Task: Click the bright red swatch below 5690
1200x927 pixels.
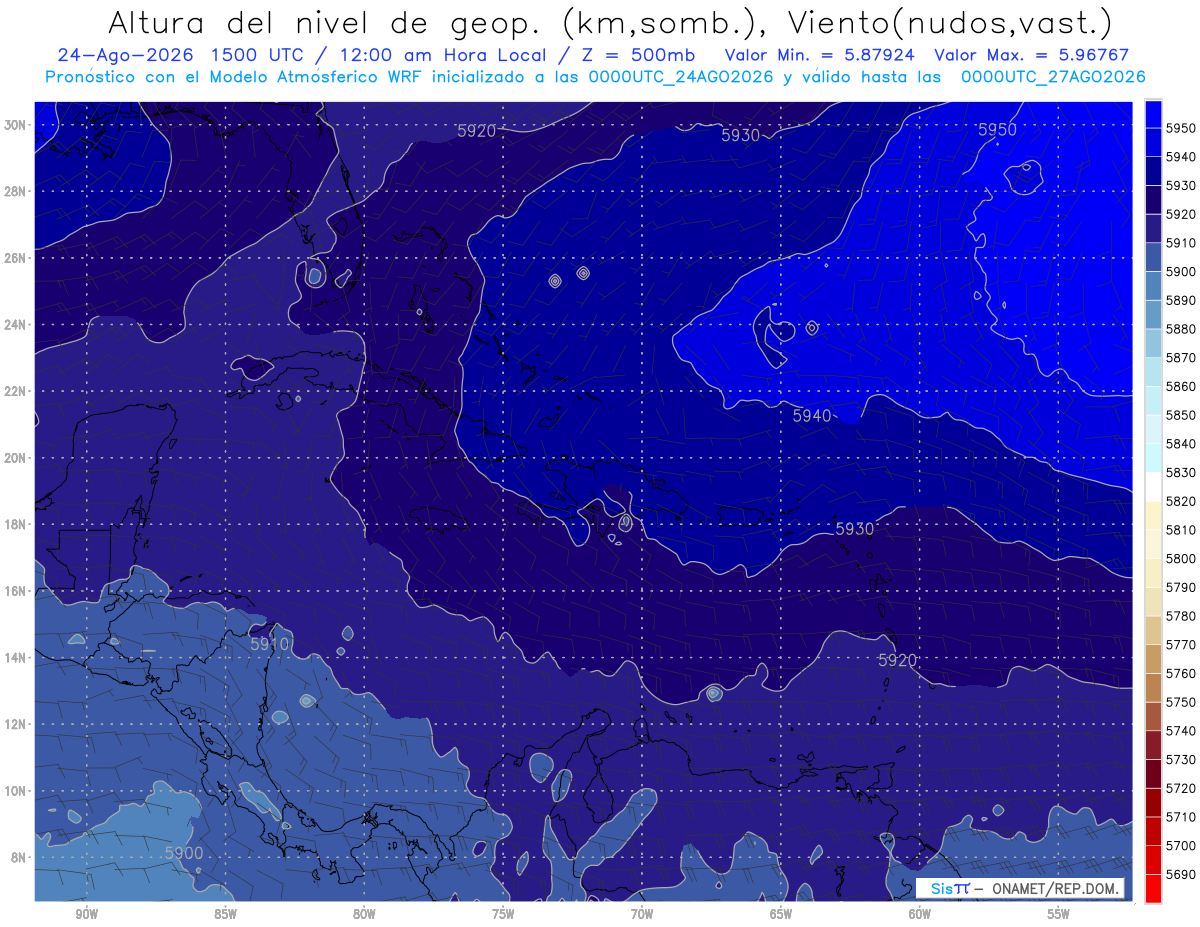Action: [x=1153, y=888]
